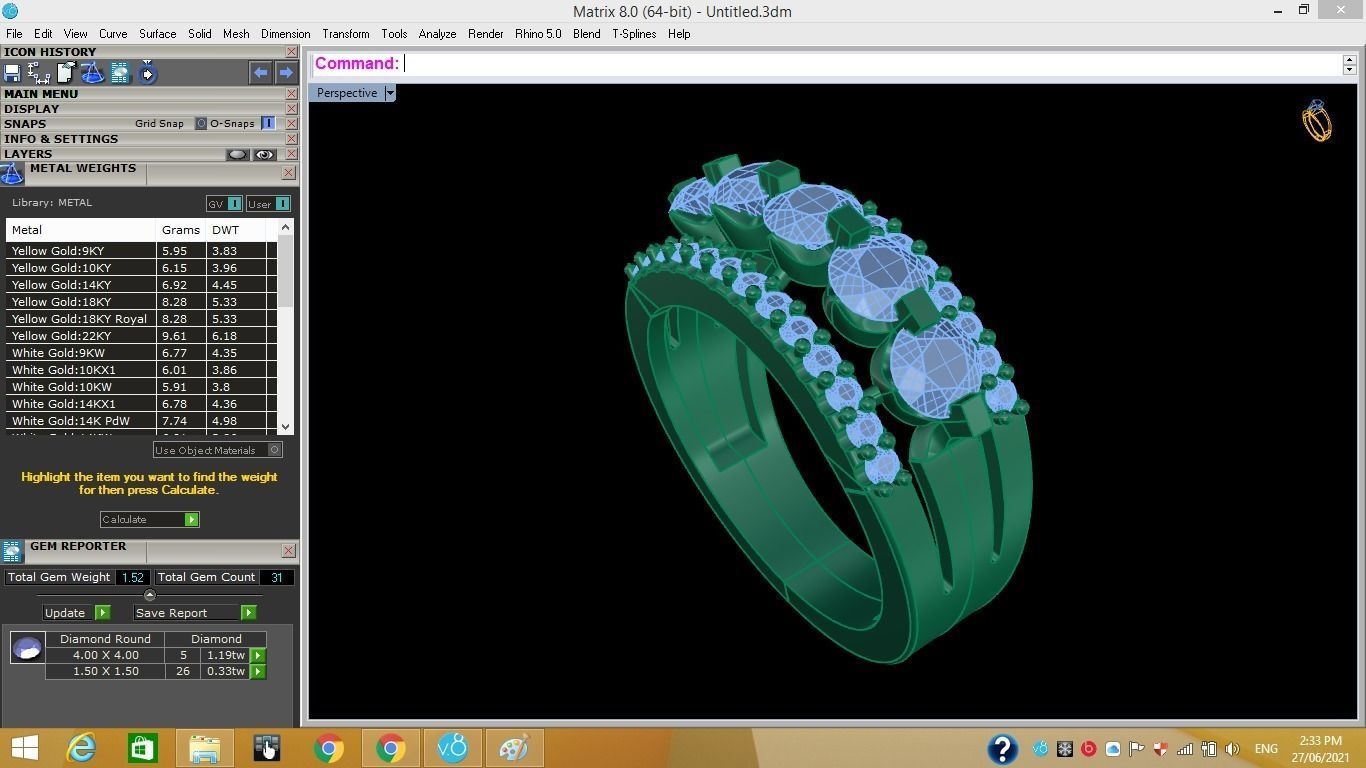Toggle the O-Snaps switch
The height and width of the screenshot is (768, 1366).
click(x=268, y=124)
